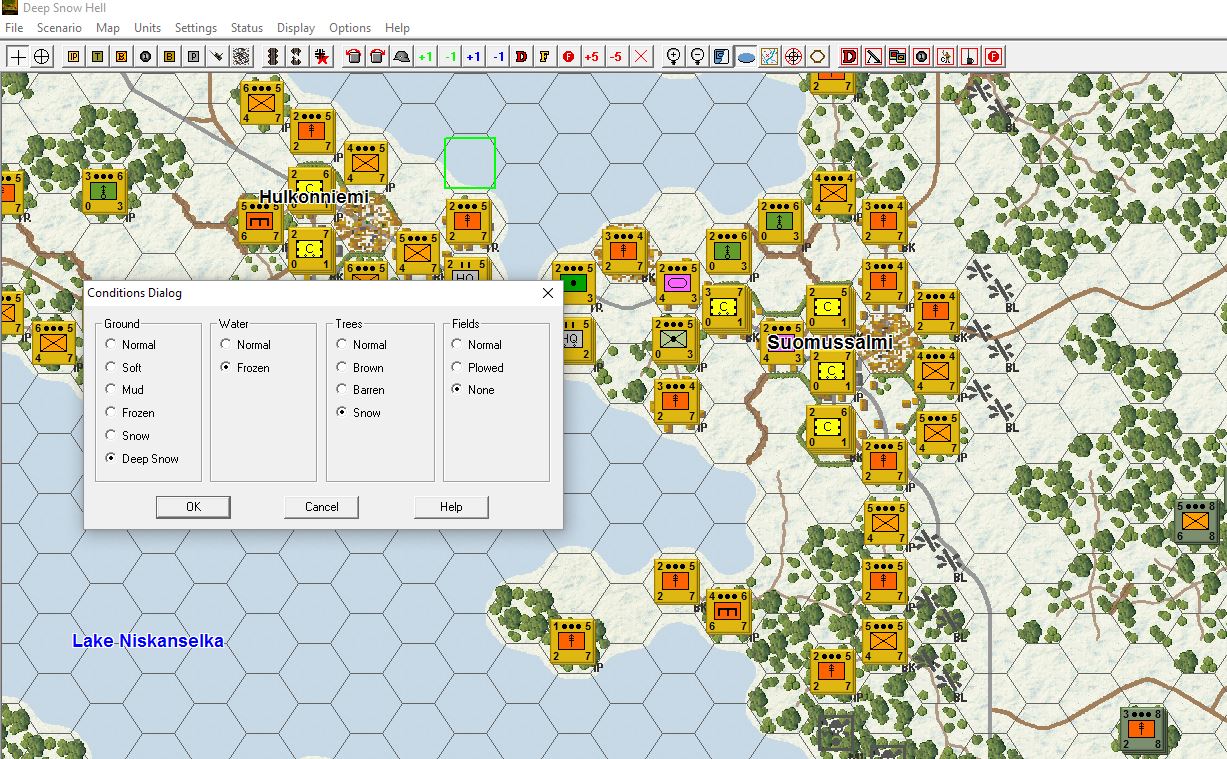The image size is (1227, 759).
Task: Select Plowed fields option
Action: coord(459,368)
